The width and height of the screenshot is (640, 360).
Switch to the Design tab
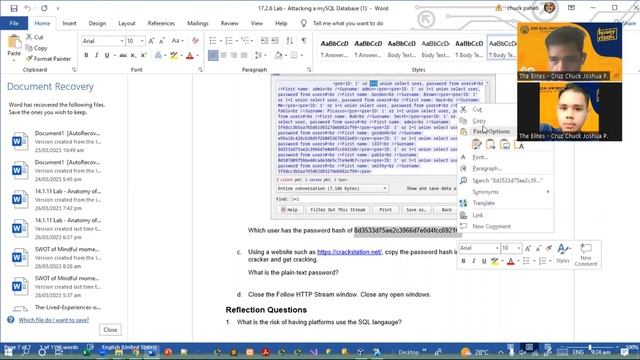(97, 23)
